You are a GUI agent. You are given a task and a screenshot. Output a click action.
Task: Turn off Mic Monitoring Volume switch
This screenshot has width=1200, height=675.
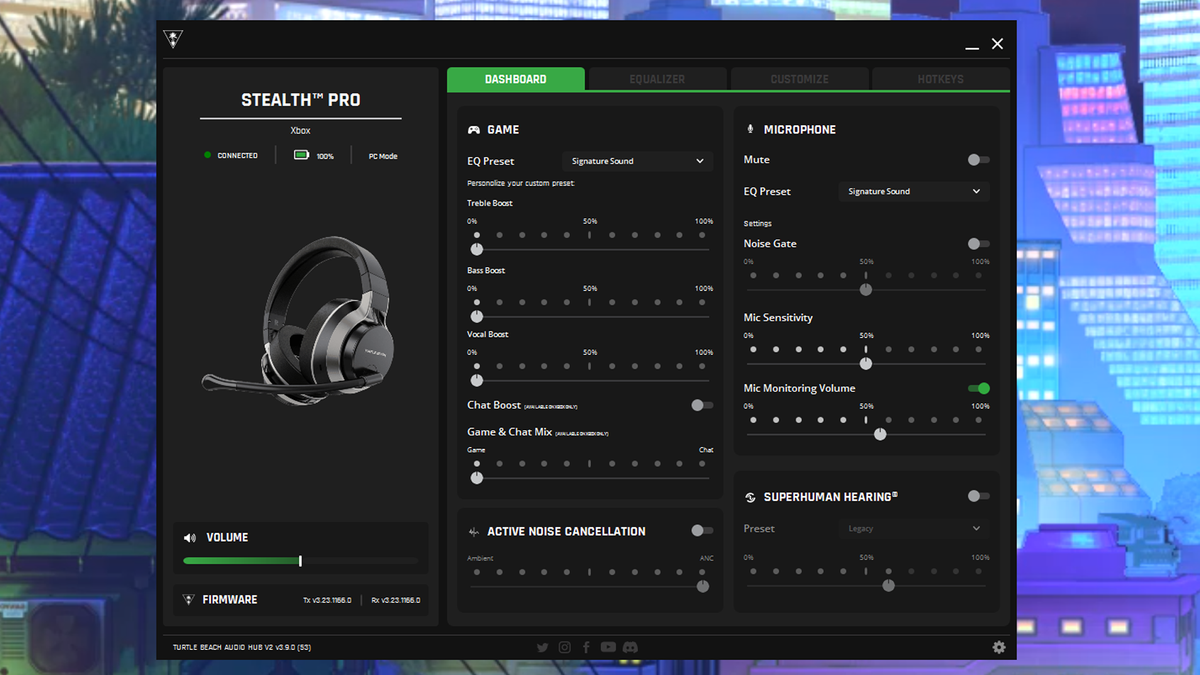(x=979, y=388)
